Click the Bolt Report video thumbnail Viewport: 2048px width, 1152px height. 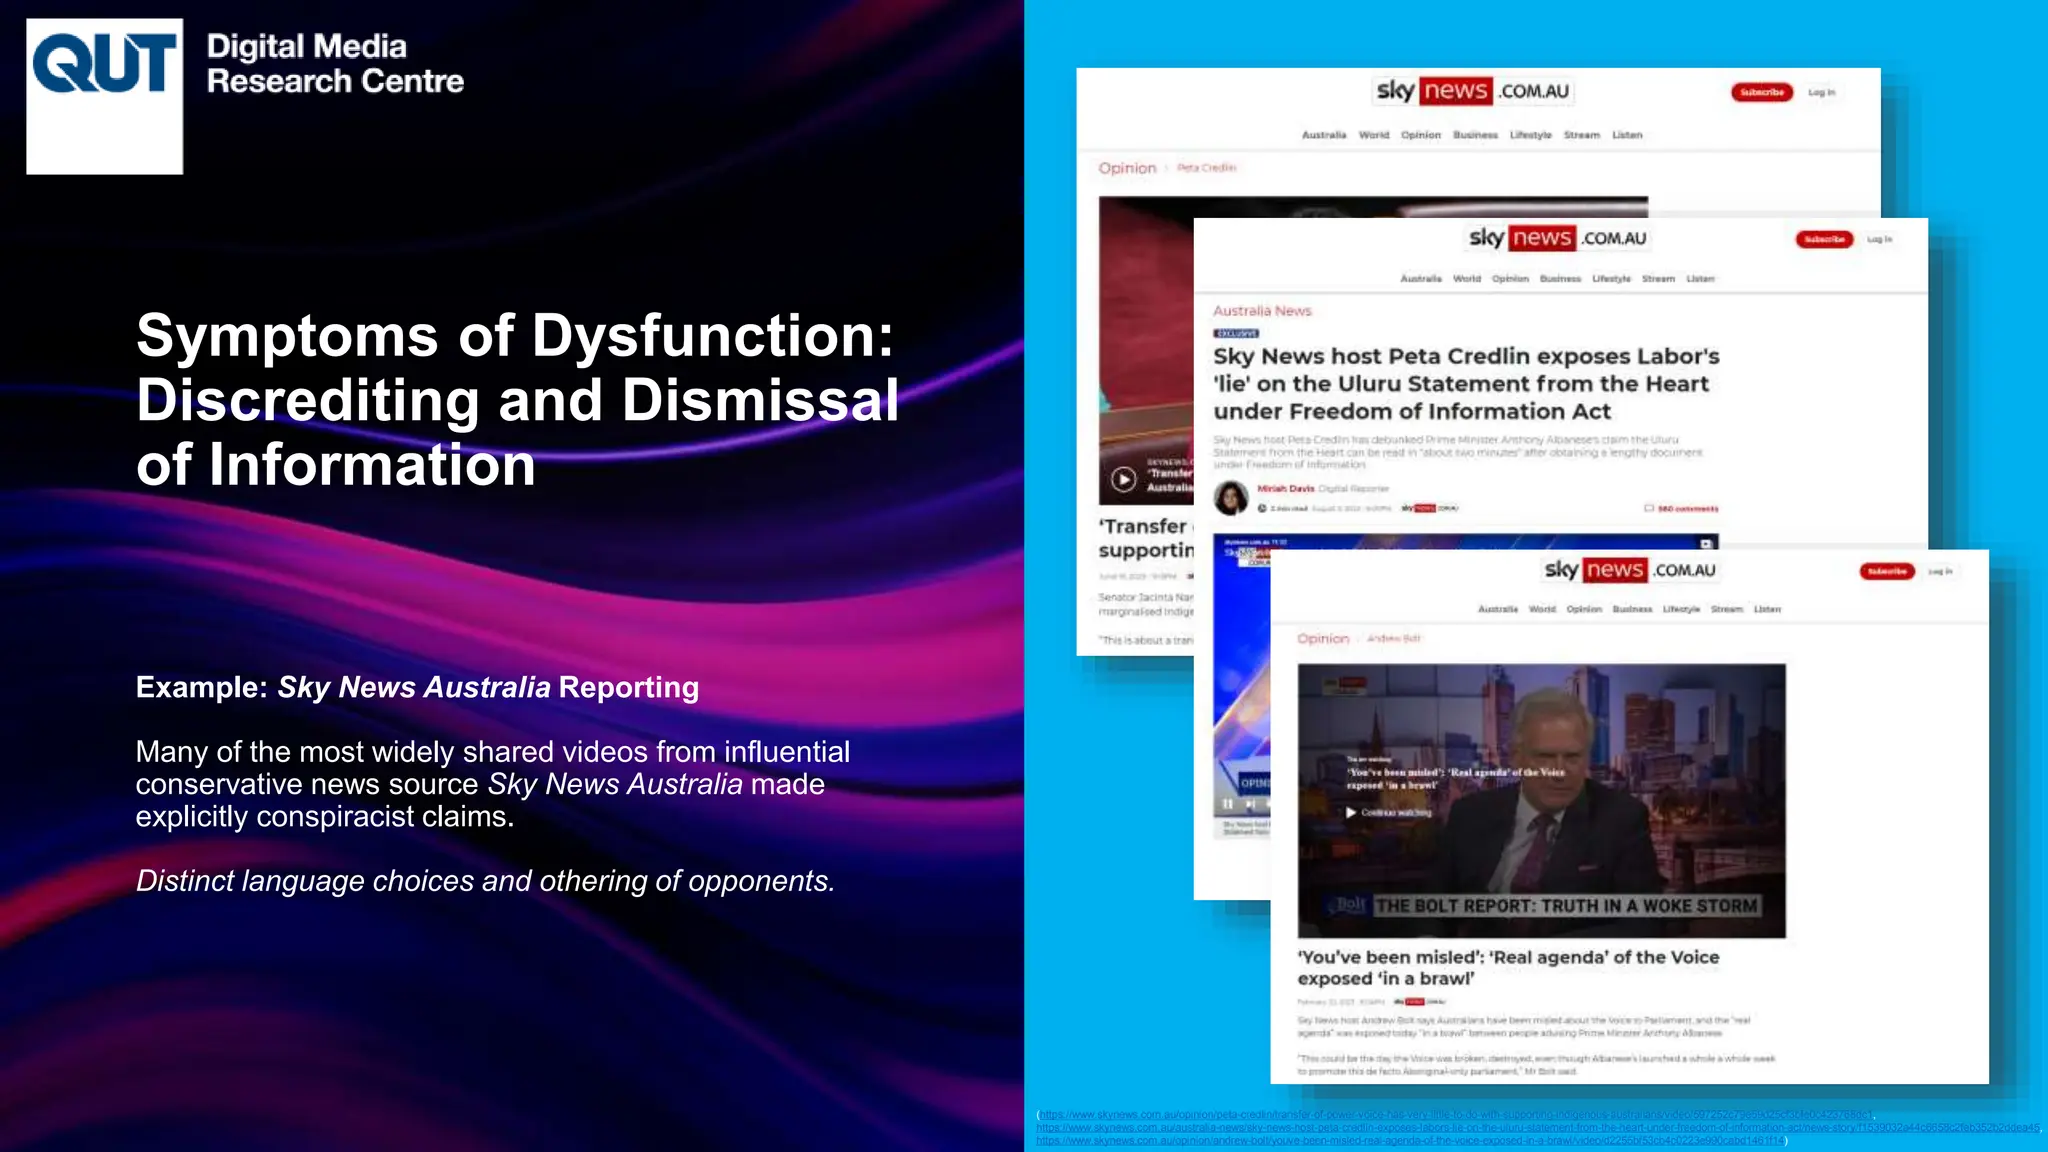pyautogui.click(x=1541, y=800)
